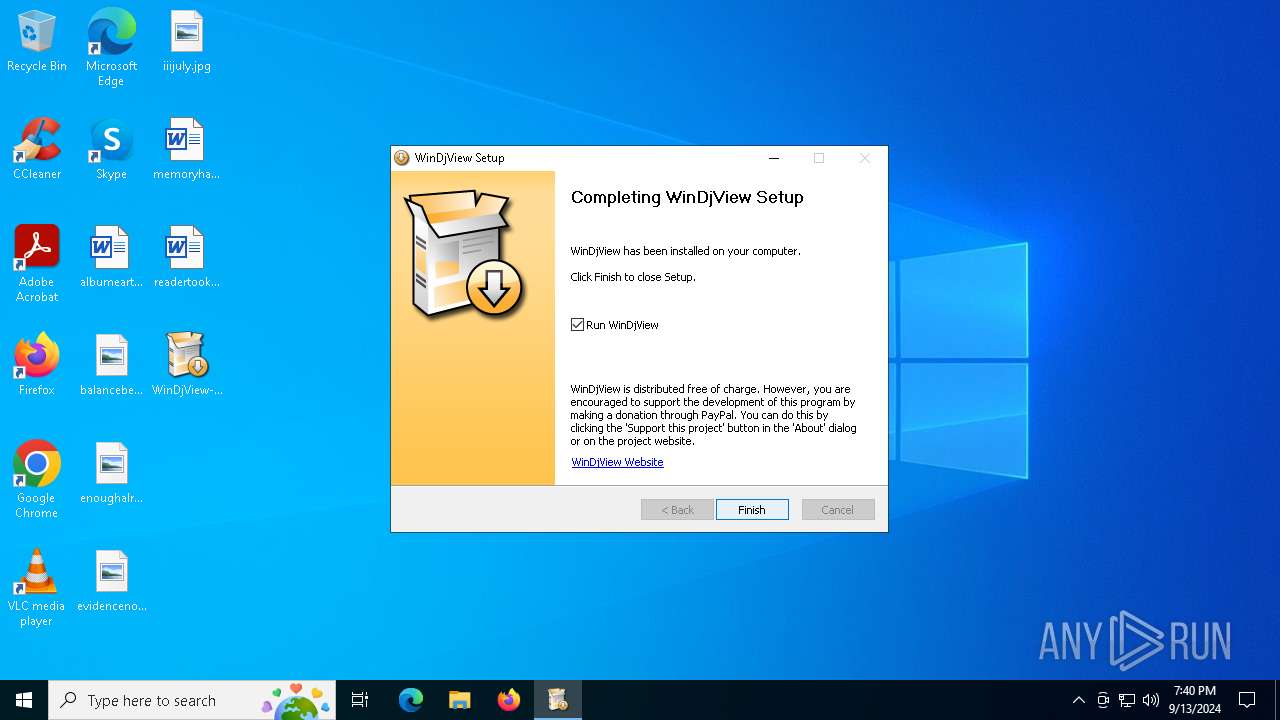Select the Google Chrome desktop shortcut

pos(37,480)
